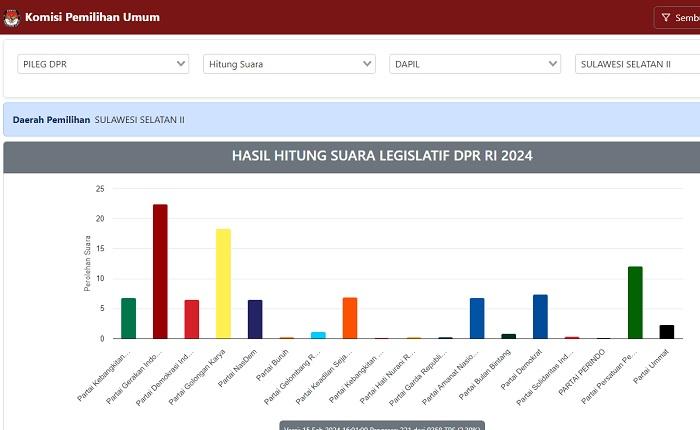Image resolution: width=700 pixels, height=430 pixels.
Task: Click the yellow Partai Golongan Karya bar
Action: pos(223,283)
